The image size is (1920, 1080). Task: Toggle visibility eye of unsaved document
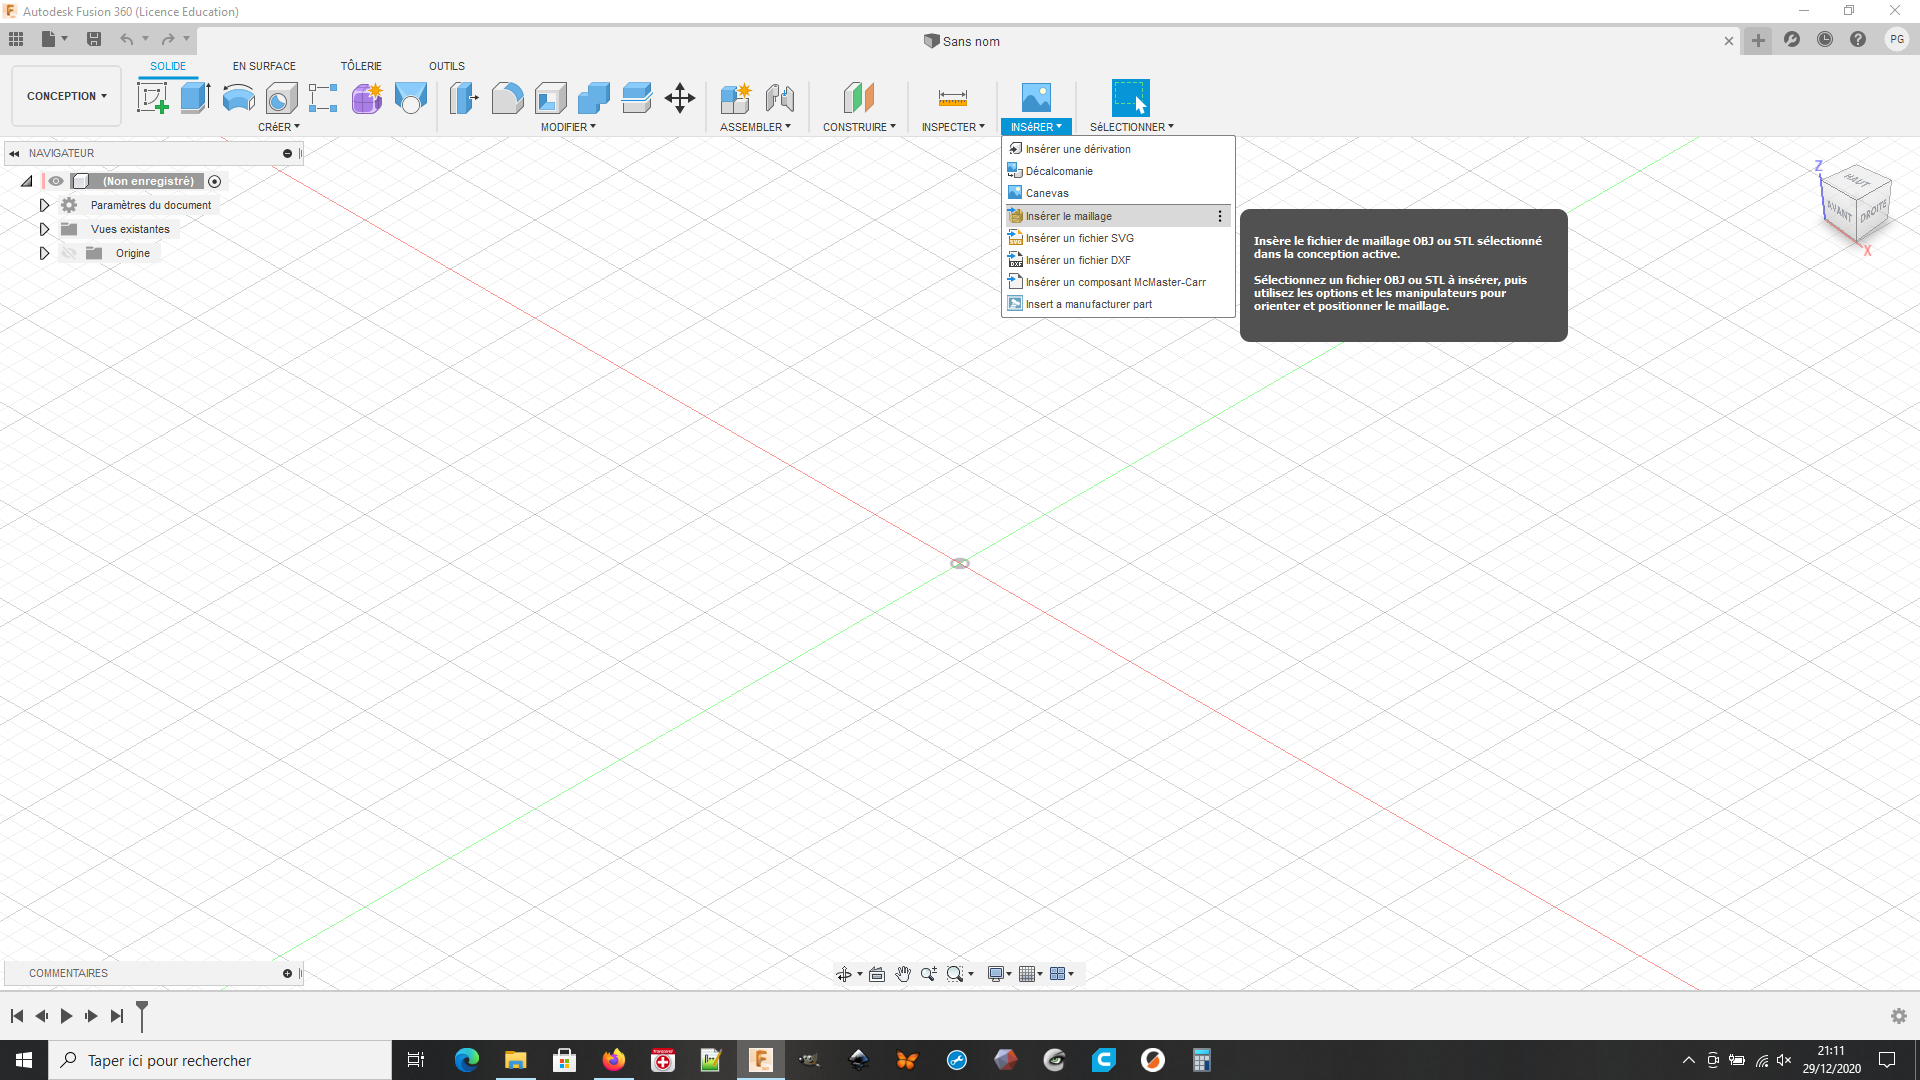[56, 181]
